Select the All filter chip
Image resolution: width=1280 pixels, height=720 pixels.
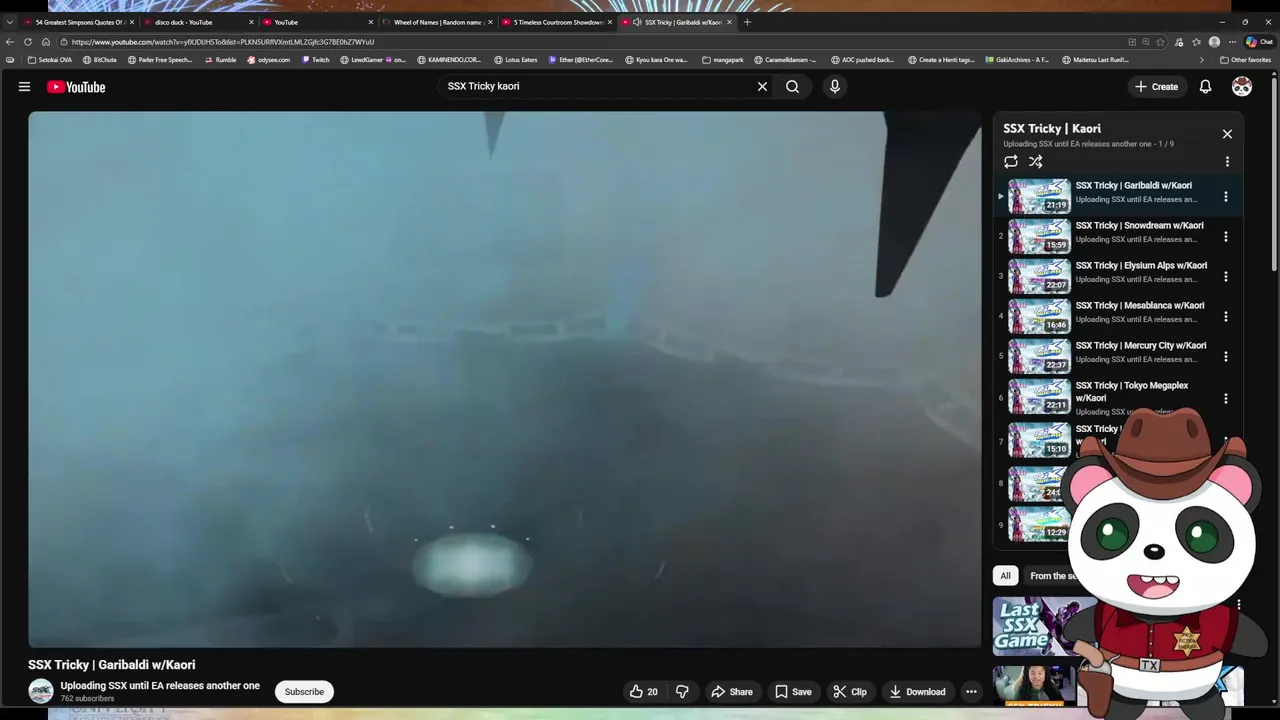point(1005,576)
